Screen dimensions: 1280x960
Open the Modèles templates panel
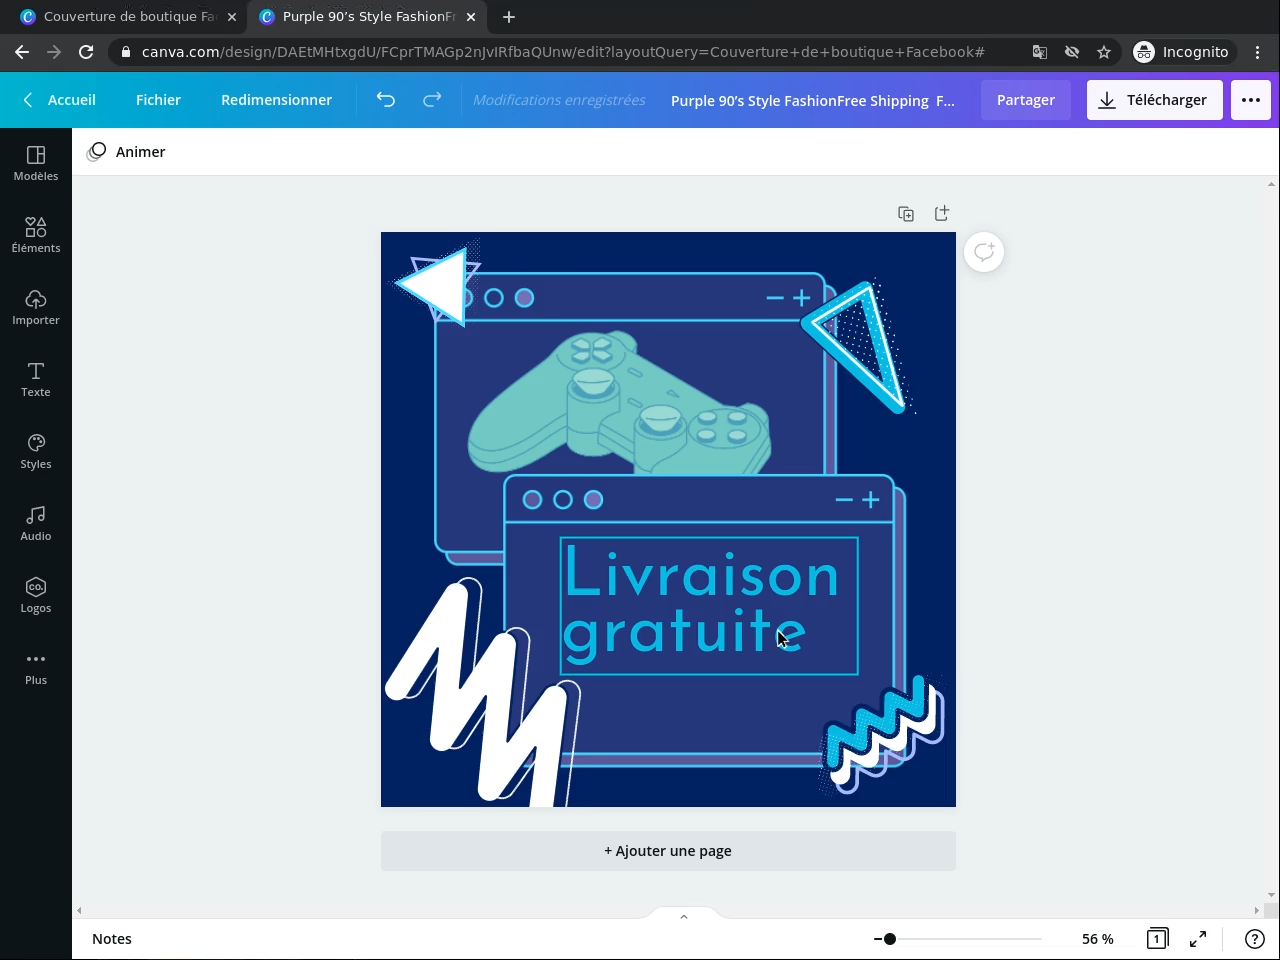pos(36,163)
